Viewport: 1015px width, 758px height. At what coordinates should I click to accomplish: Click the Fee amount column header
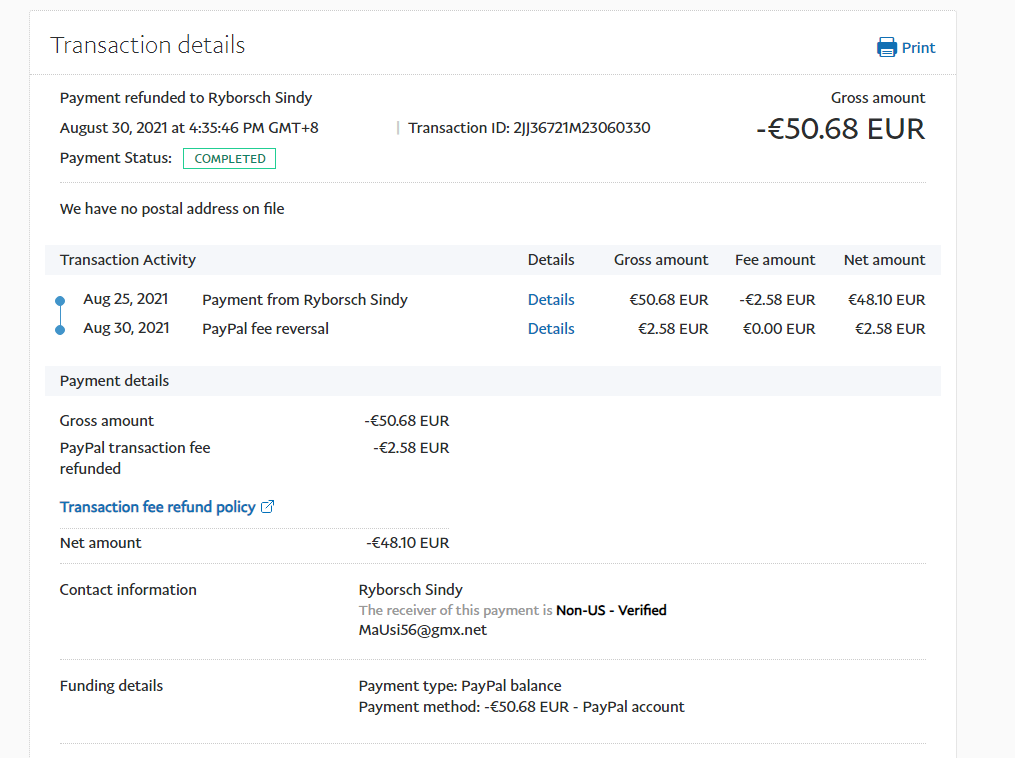775,260
